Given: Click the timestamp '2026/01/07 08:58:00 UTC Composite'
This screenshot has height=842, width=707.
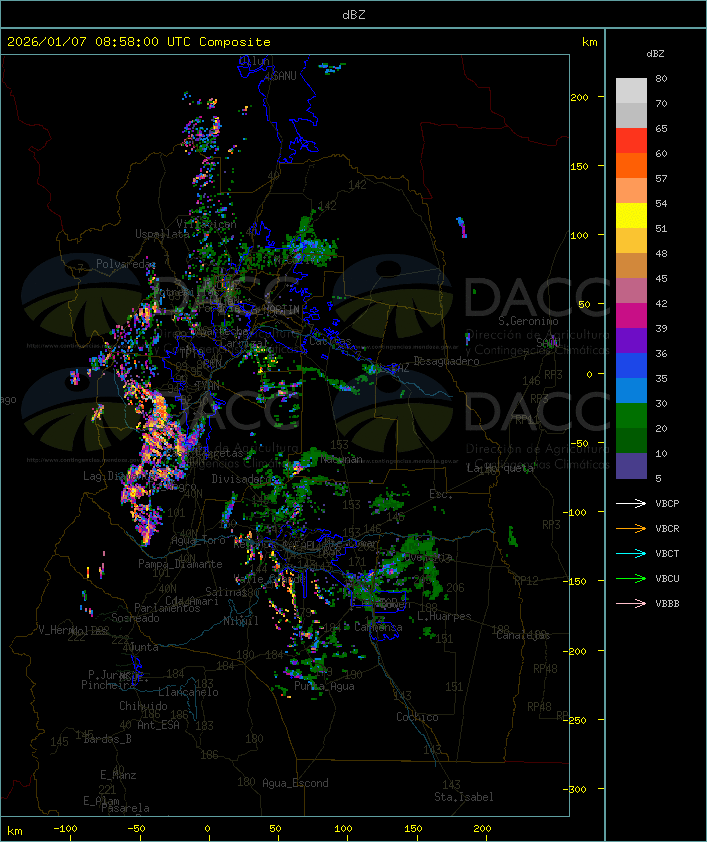Looking at the screenshot, I should (x=139, y=42).
